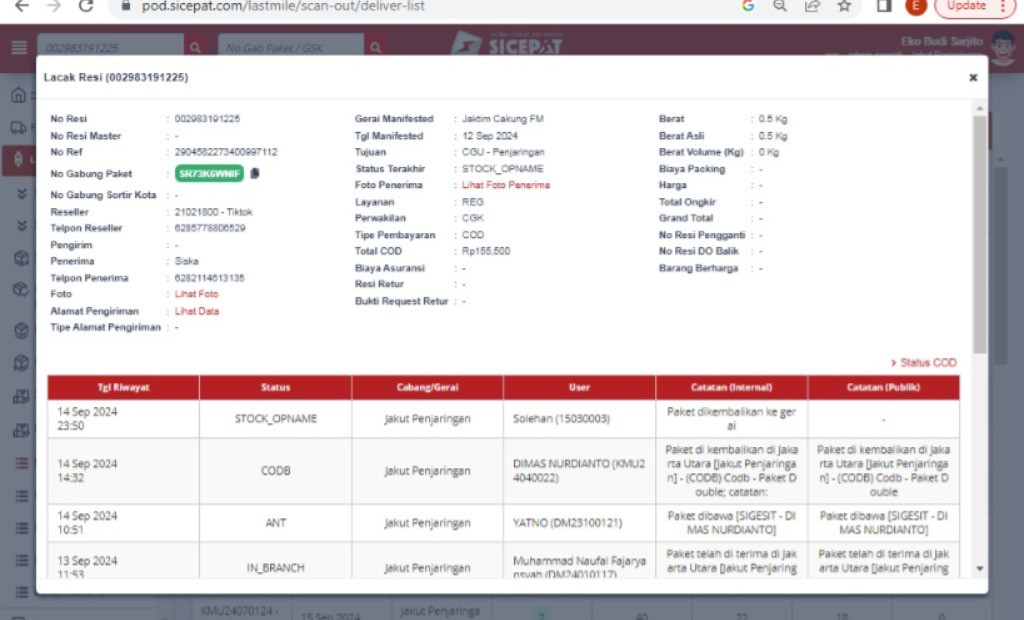Click the Telpon Penerima number 6282114613135
The width and height of the screenshot is (1024, 620).
(209, 278)
